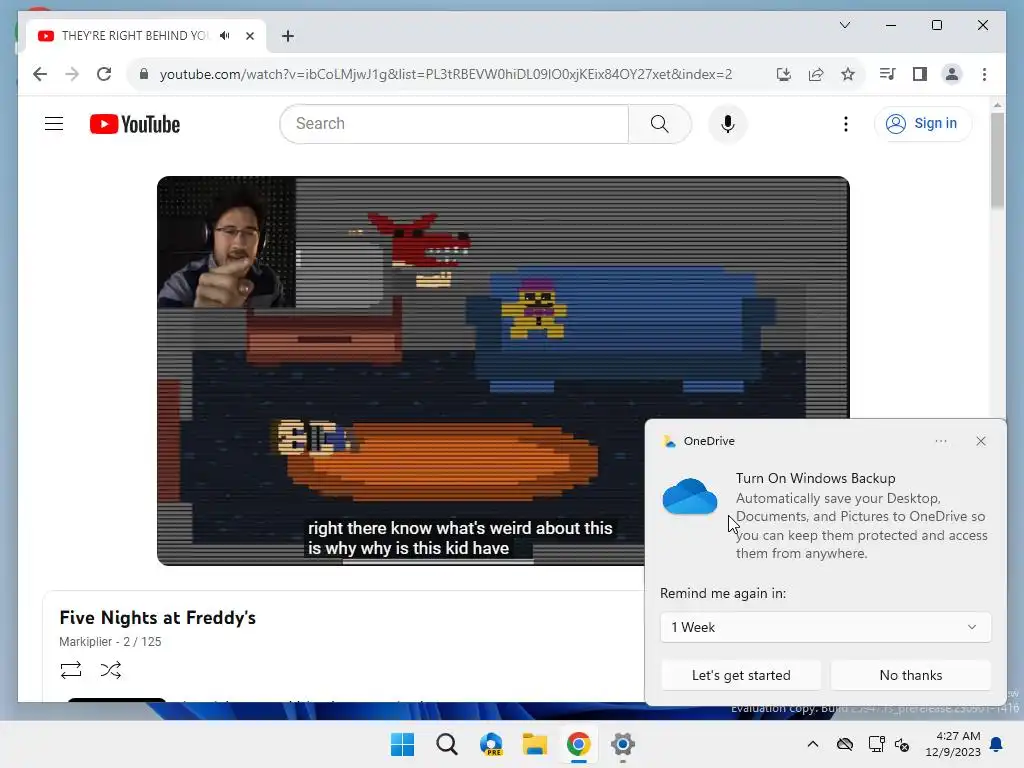Seek using the video progress bar

tap(438, 561)
